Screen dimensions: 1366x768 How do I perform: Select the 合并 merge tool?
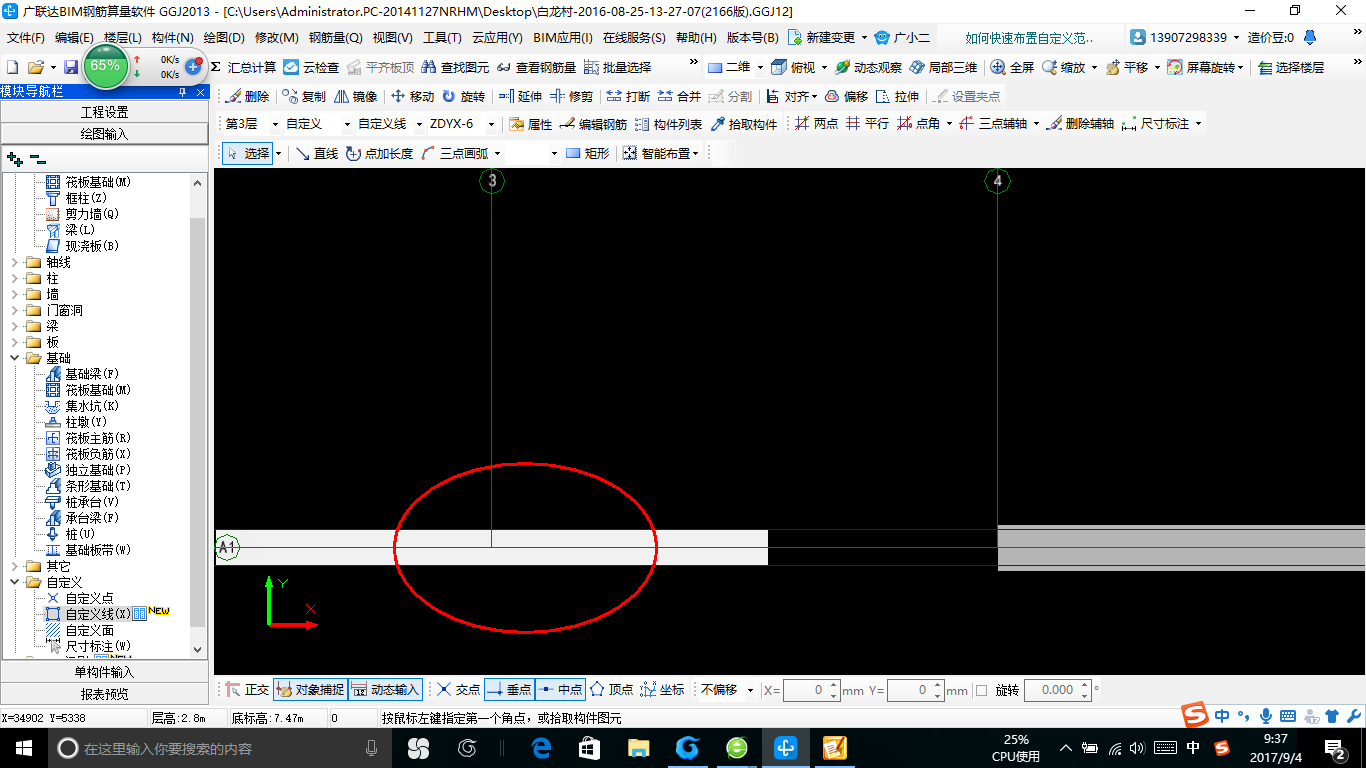(x=679, y=97)
